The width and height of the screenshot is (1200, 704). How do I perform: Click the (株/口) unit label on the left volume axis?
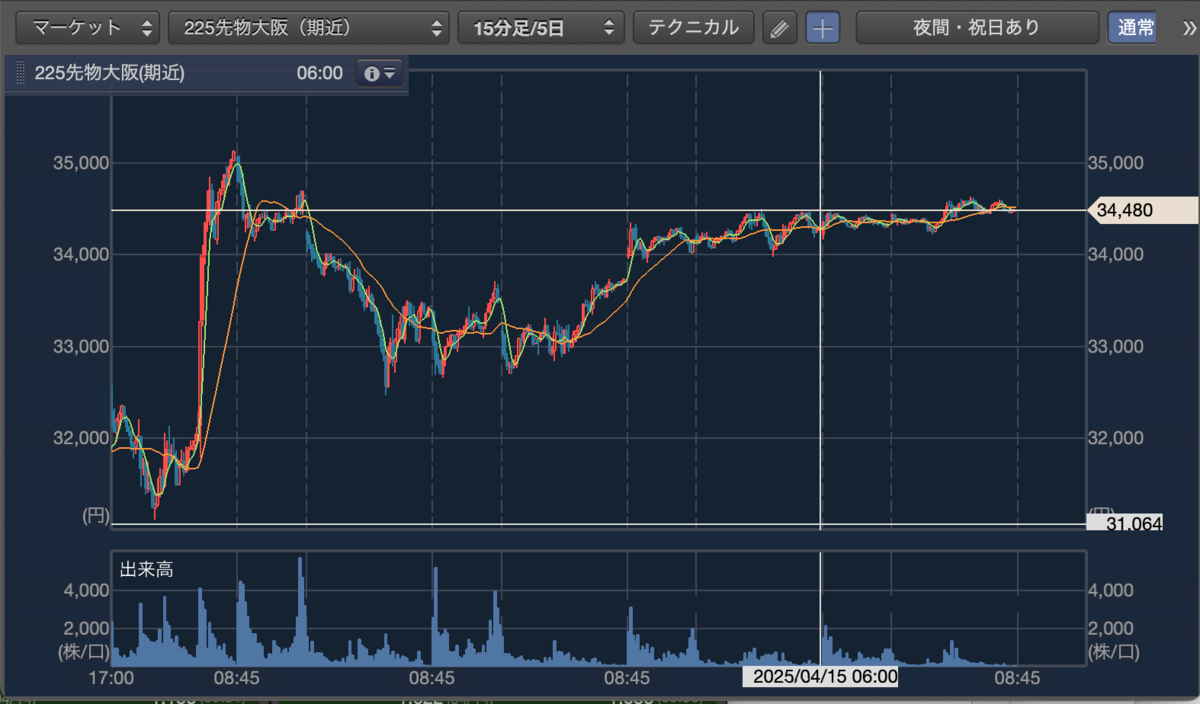pos(85,651)
